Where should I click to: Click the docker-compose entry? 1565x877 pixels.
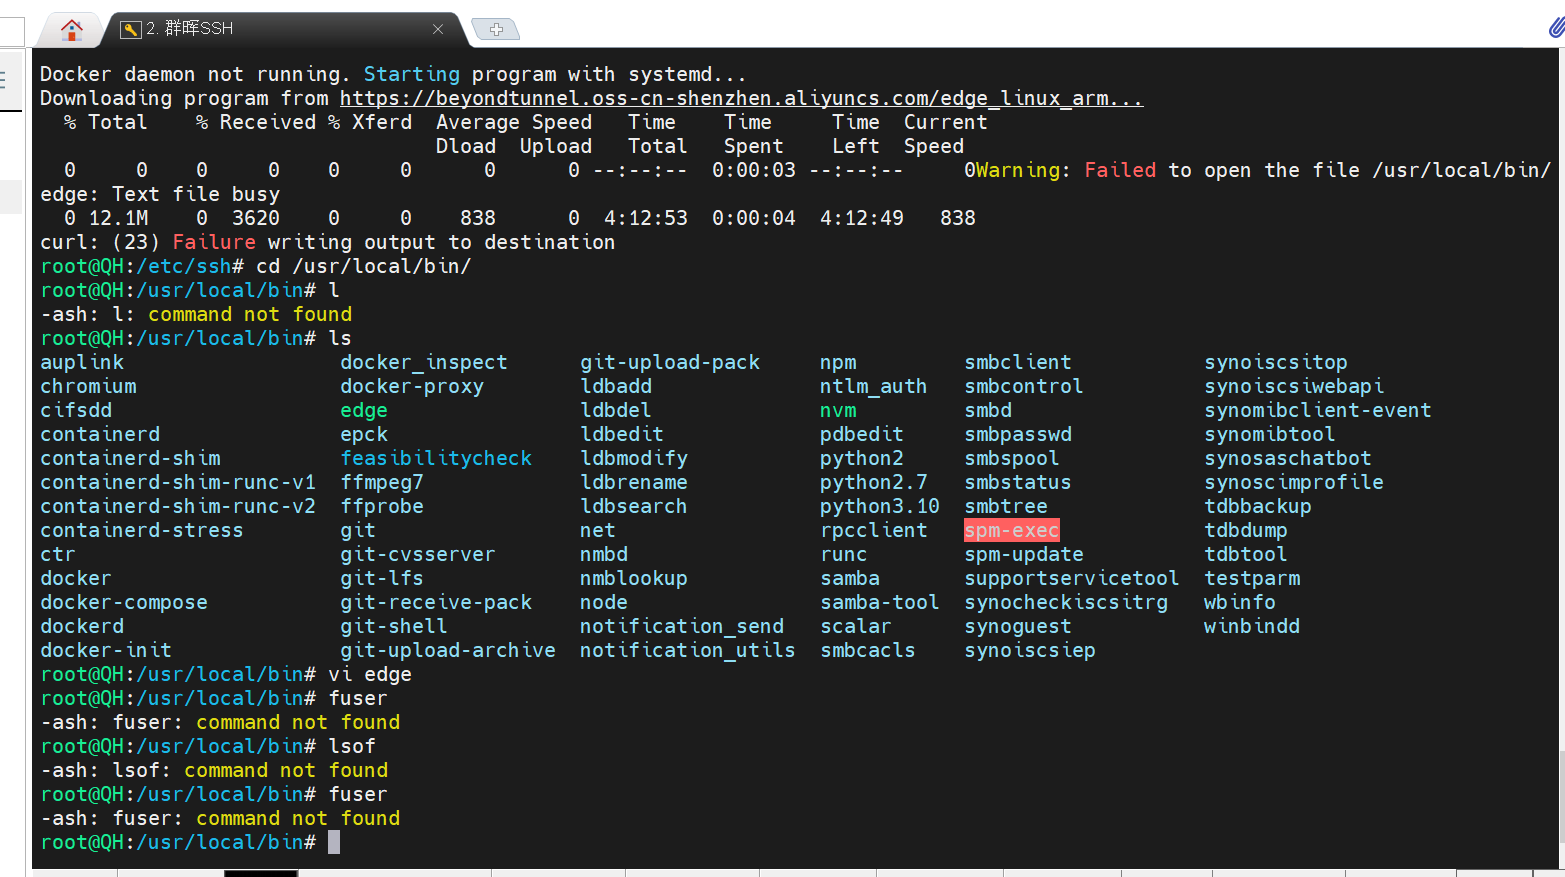[124, 602]
